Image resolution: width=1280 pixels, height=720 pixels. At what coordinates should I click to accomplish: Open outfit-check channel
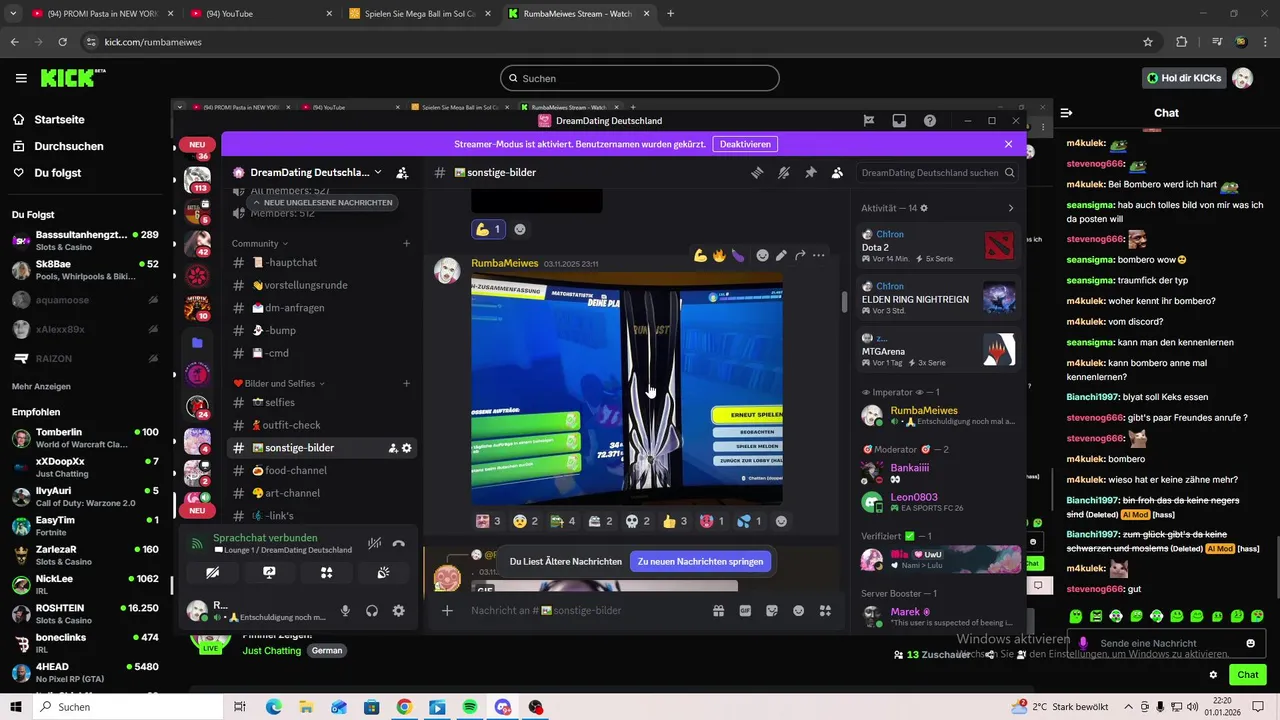tap(322, 425)
